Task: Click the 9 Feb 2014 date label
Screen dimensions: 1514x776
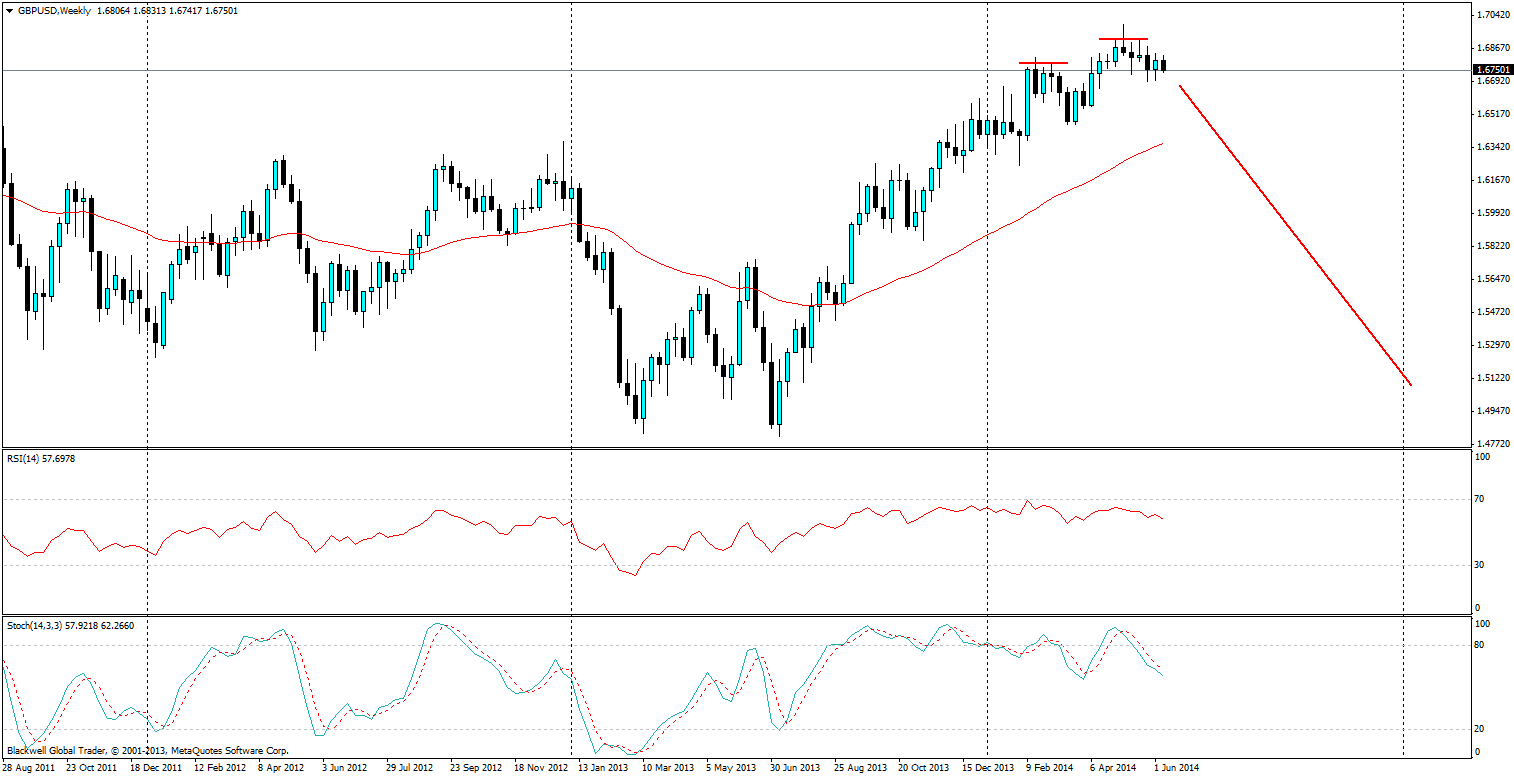Action: [x=1050, y=768]
